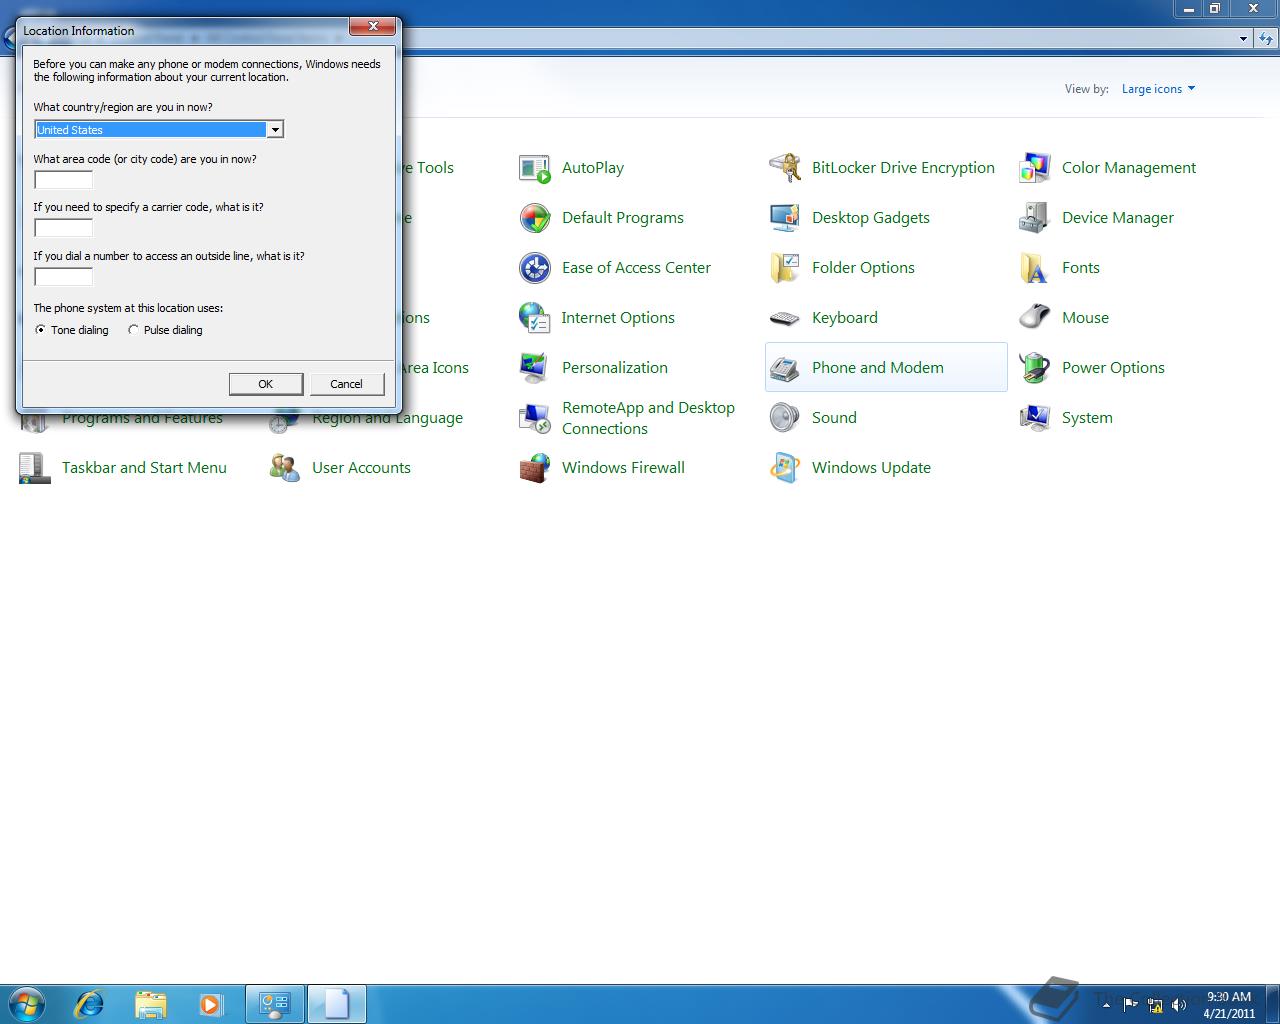Select the Tone dialing option
The image size is (1280, 1024).
(72, 330)
